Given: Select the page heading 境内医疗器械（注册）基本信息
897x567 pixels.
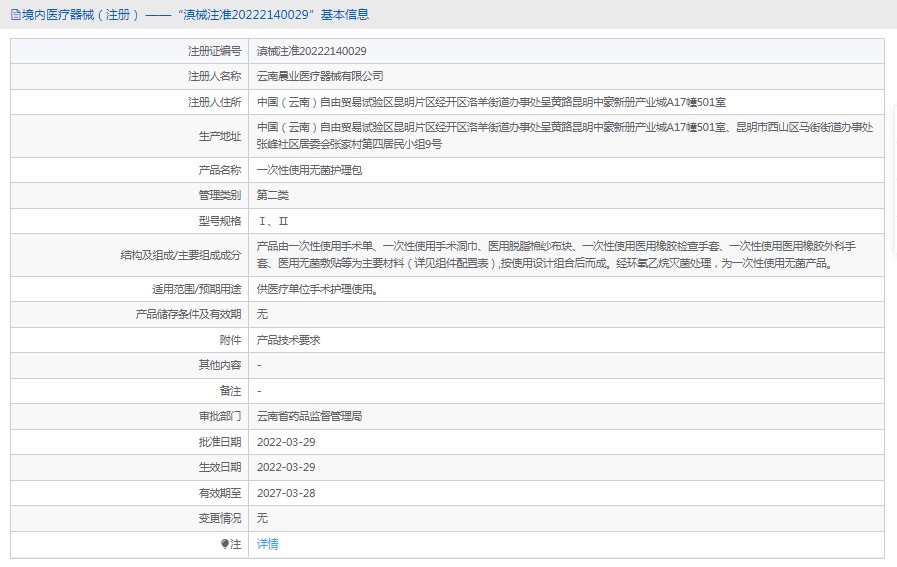Looking at the screenshot, I should coord(195,15).
